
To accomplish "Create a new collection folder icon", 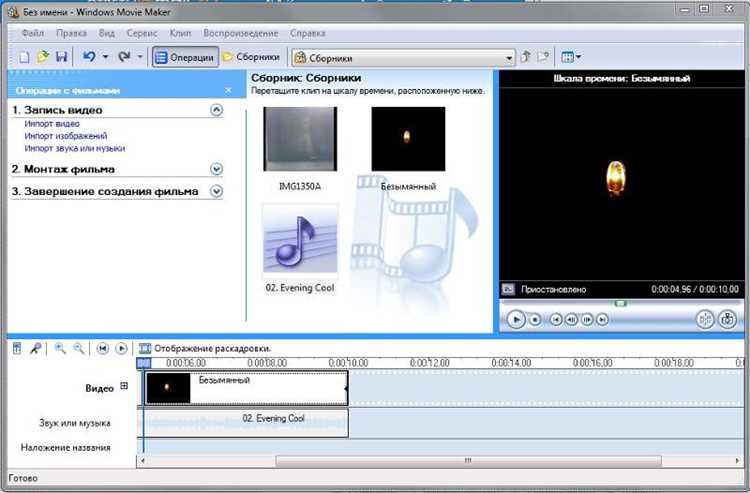I will click(543, 57).
